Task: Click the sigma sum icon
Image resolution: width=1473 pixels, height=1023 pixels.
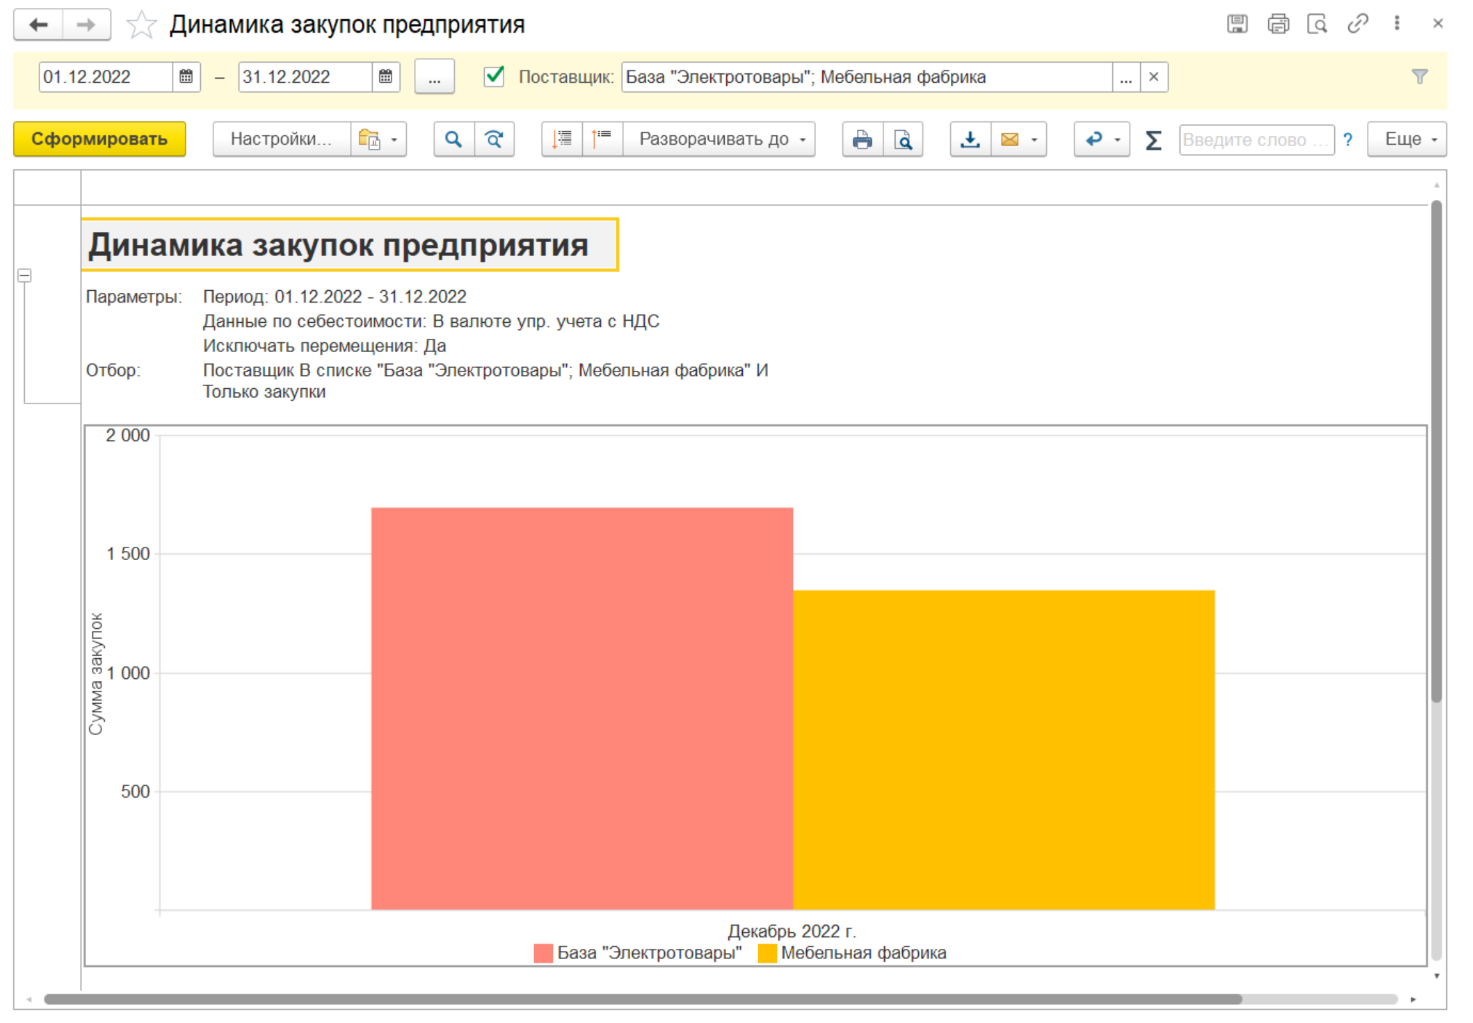Action: point(1153,140)
